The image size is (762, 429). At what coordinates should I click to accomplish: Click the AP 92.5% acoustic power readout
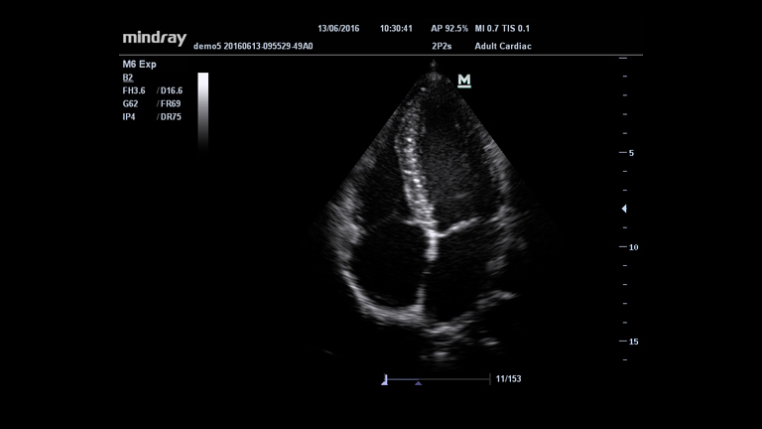pyautogui.click(x=450, y=30)
